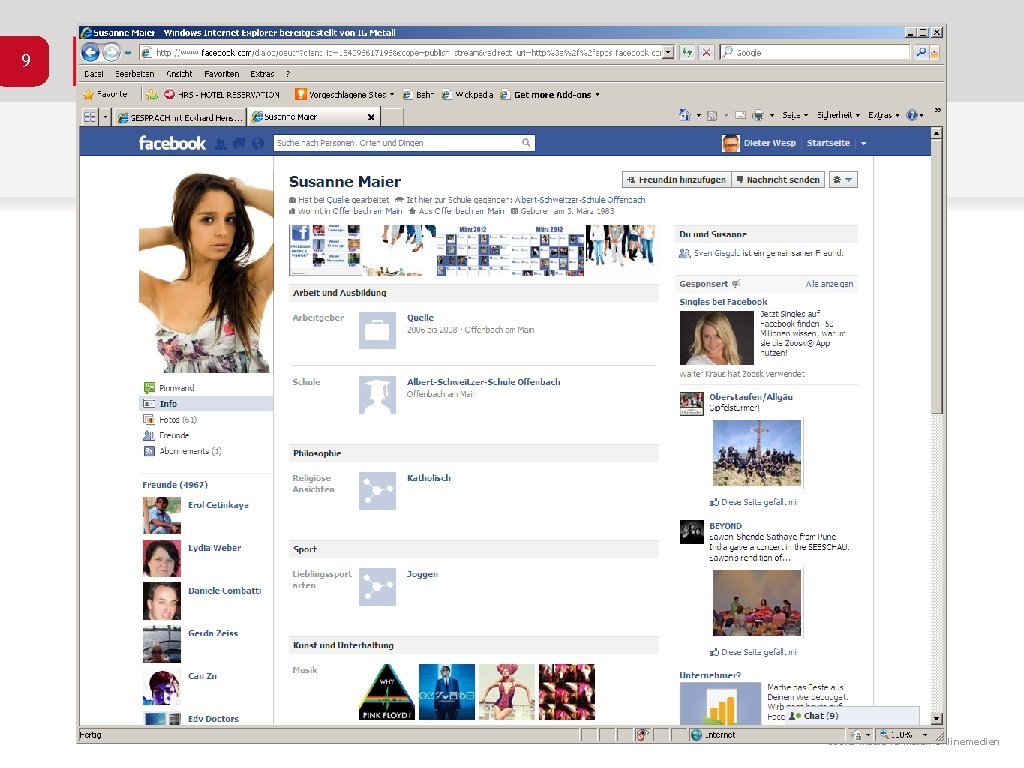Click Nachricht senden button
Image resolution: width=1024 pixels, height=768 pixels.
coord(778,180)
